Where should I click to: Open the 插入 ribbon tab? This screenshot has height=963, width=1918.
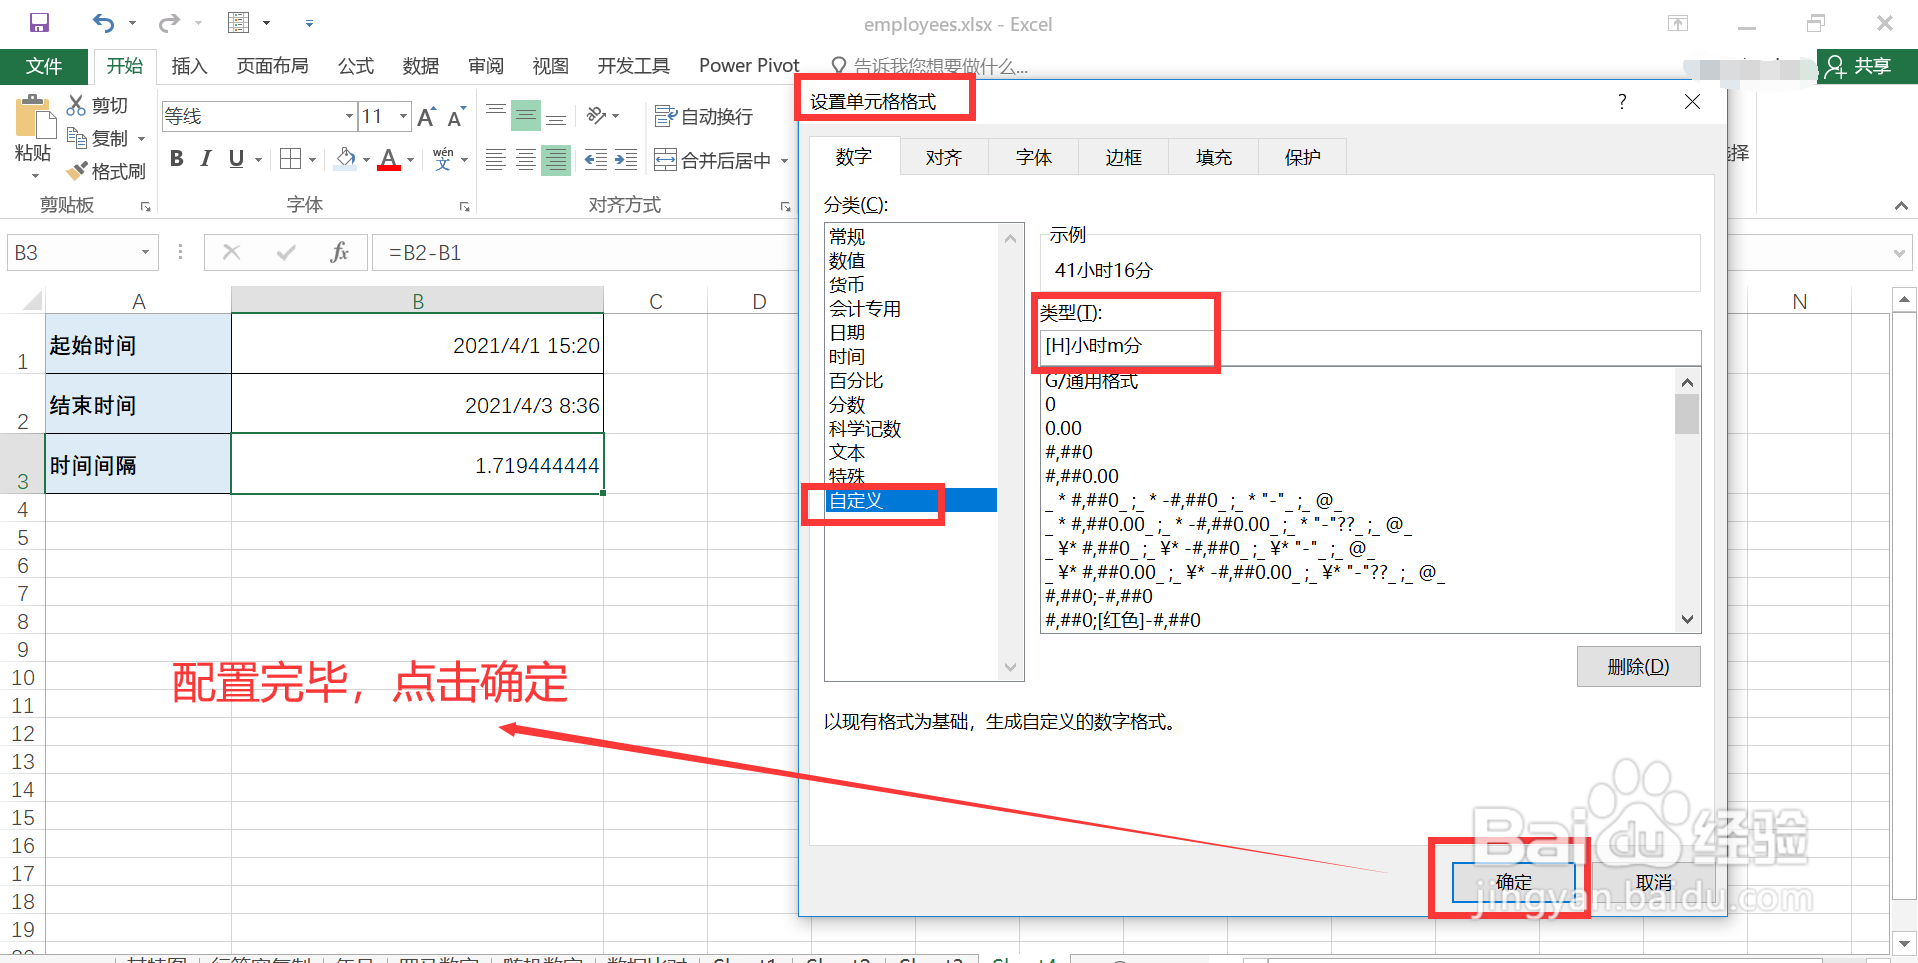coord(189,65)
